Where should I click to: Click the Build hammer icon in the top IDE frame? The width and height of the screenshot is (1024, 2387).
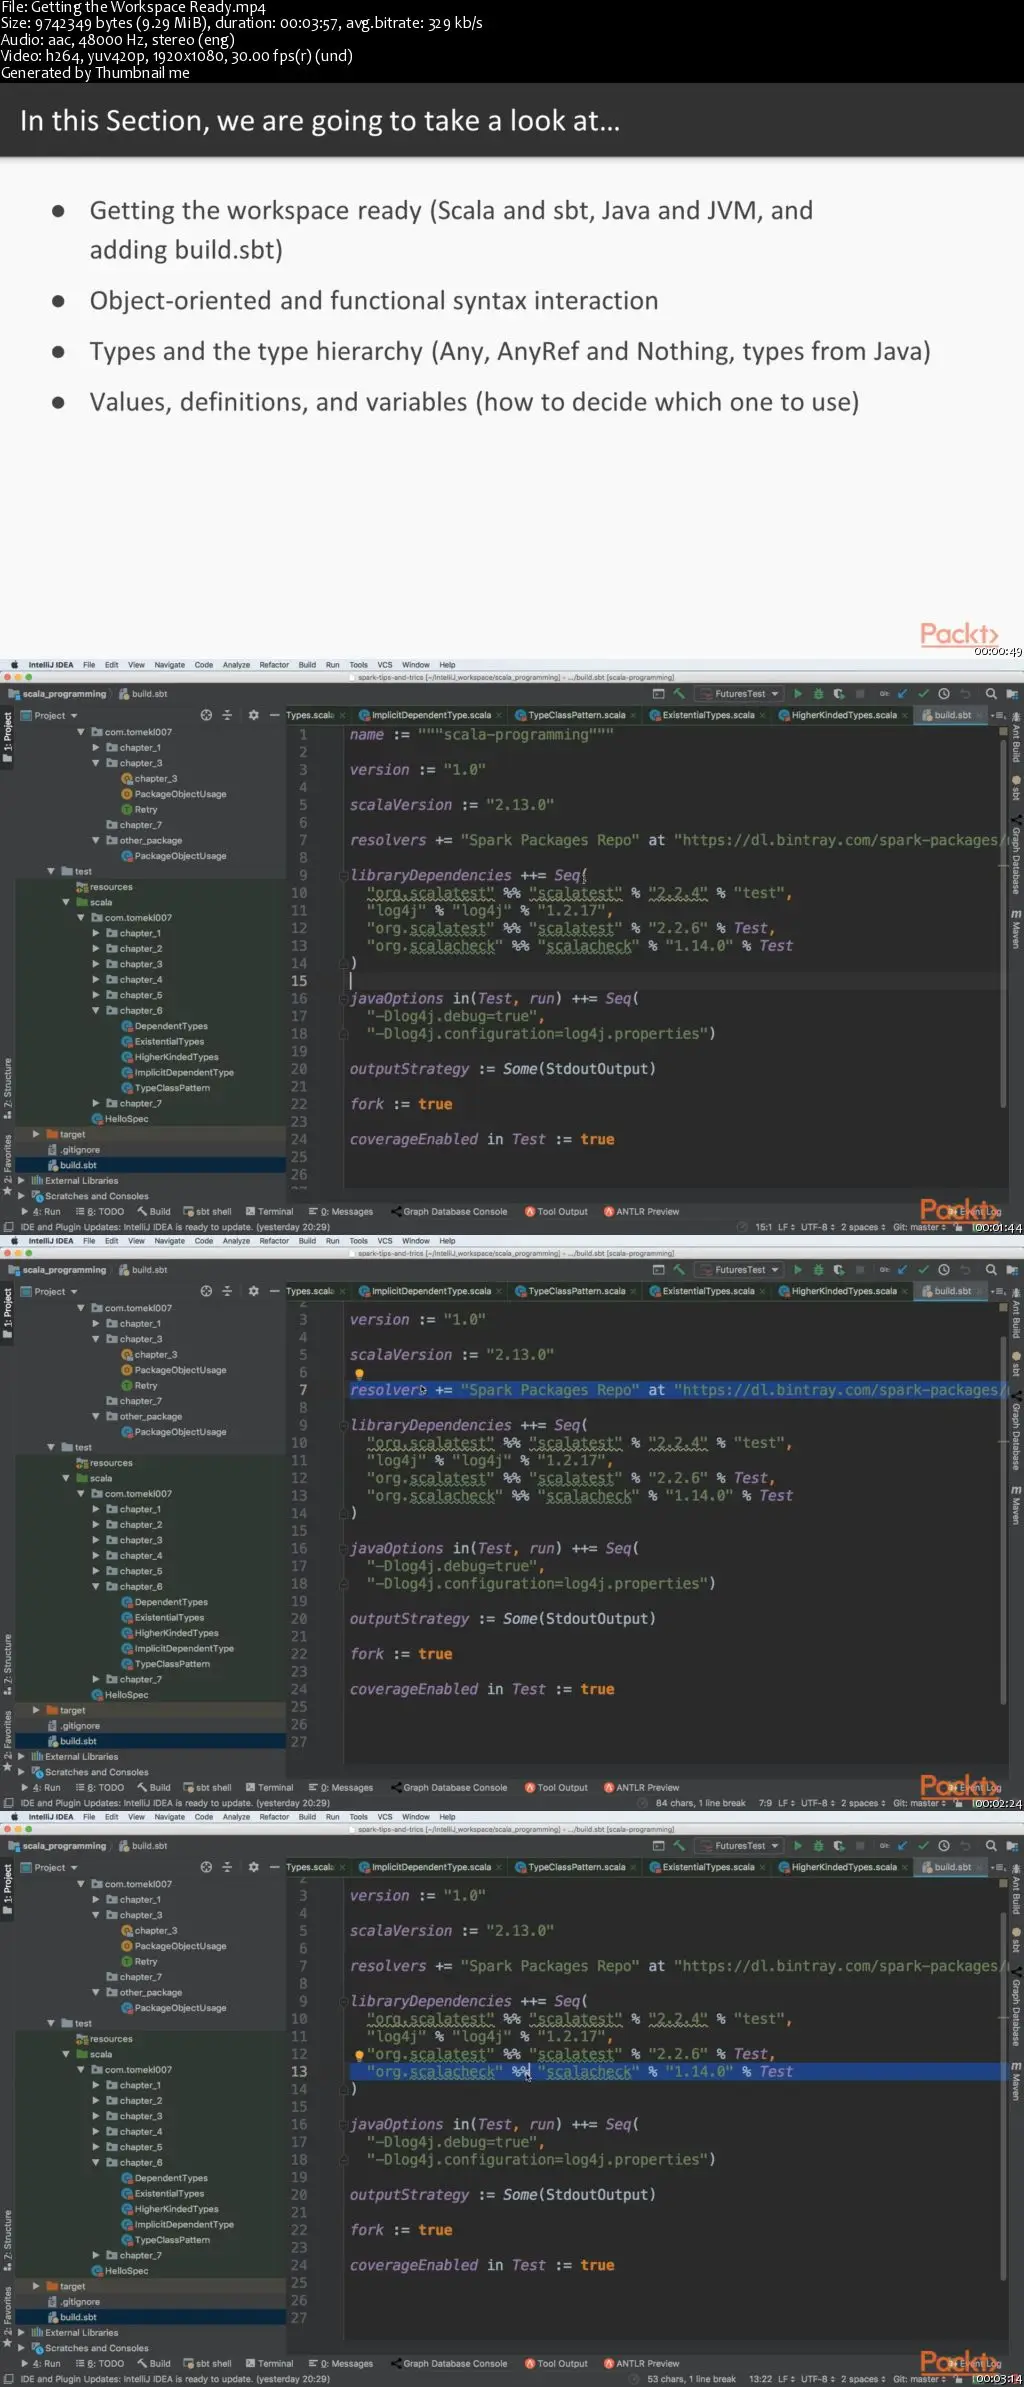679,693
